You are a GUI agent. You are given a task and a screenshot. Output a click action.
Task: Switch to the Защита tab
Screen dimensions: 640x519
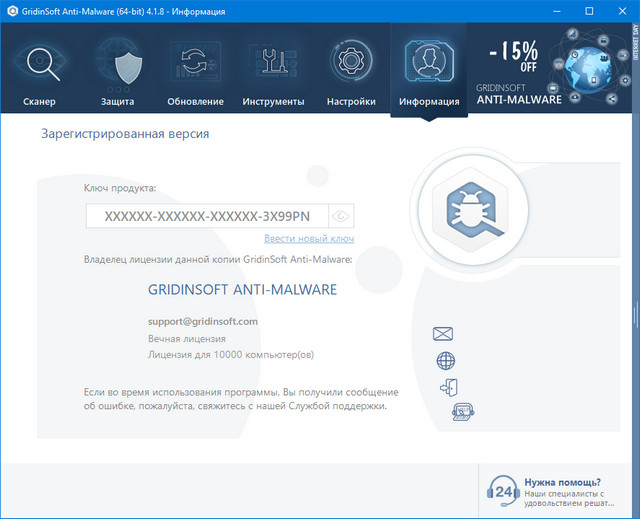click(x=118, y=69)
